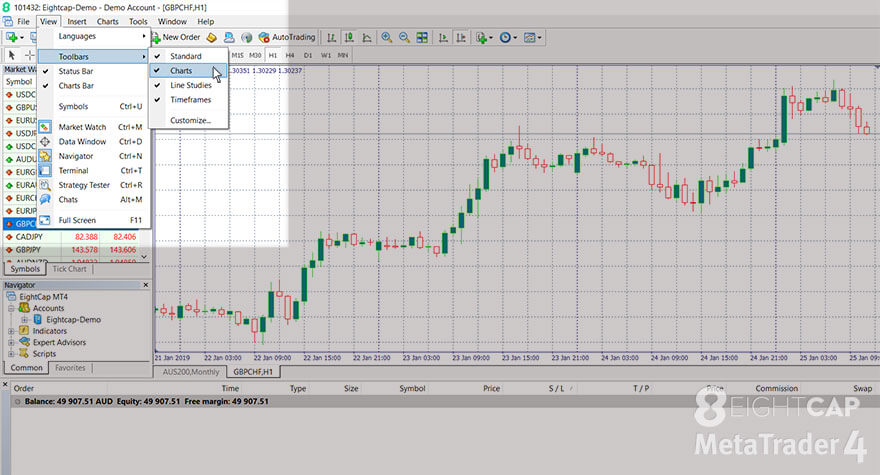Choose Market Watch in View menu

coord(94,127)
